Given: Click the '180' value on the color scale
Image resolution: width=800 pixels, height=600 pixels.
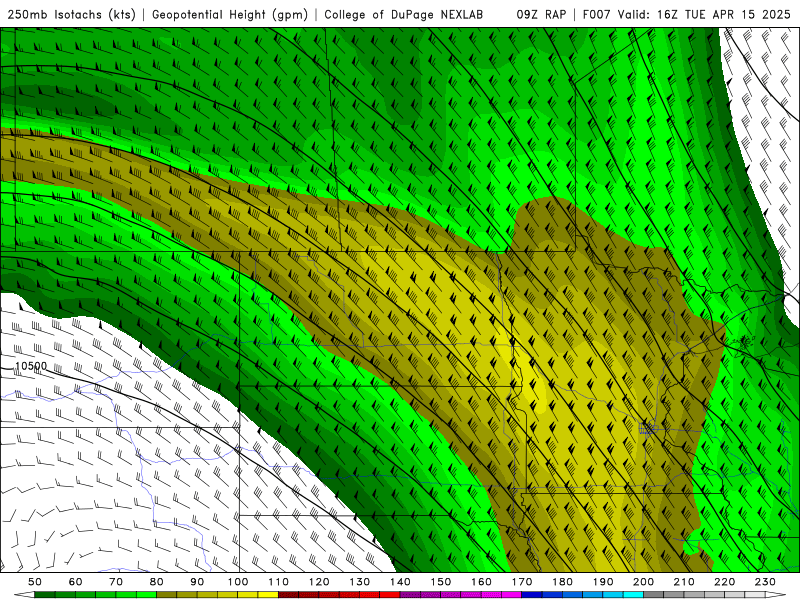Looking at the screenshot, I should click(562, 582).
